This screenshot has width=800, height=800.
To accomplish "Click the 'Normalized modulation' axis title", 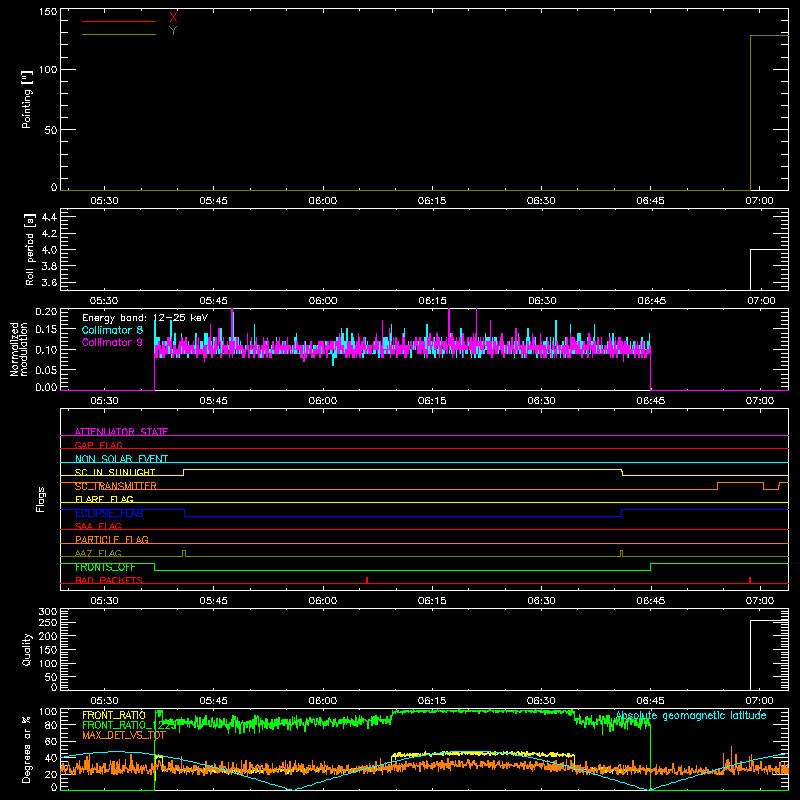I will [19, 349].
